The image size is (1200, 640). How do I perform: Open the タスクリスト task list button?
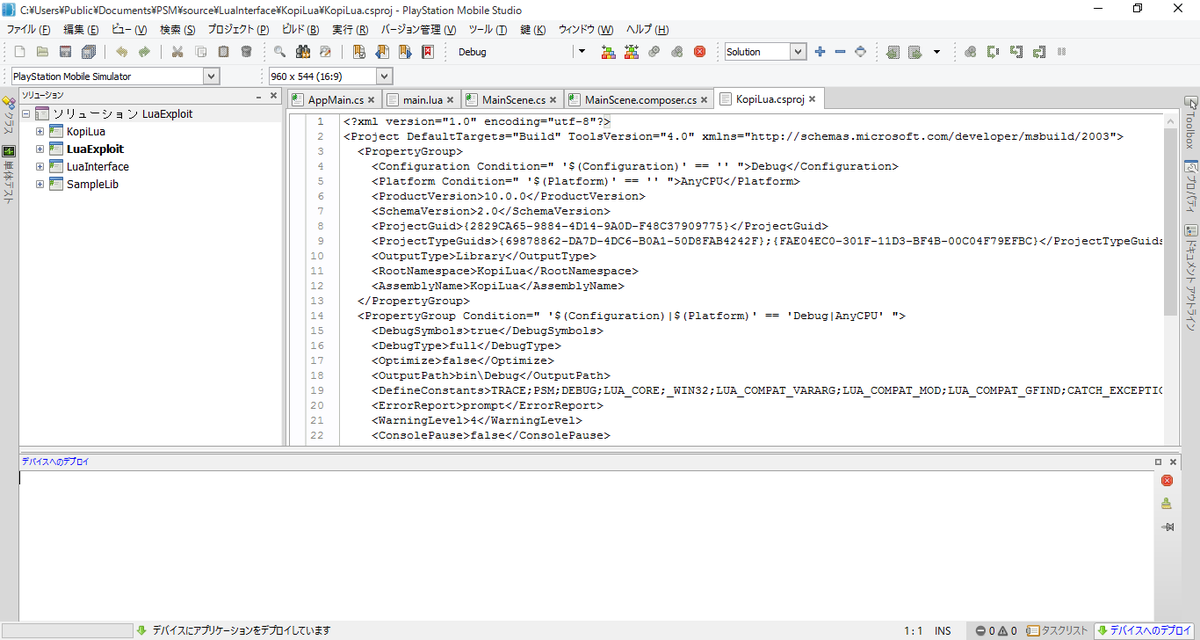coord(1056,630)
